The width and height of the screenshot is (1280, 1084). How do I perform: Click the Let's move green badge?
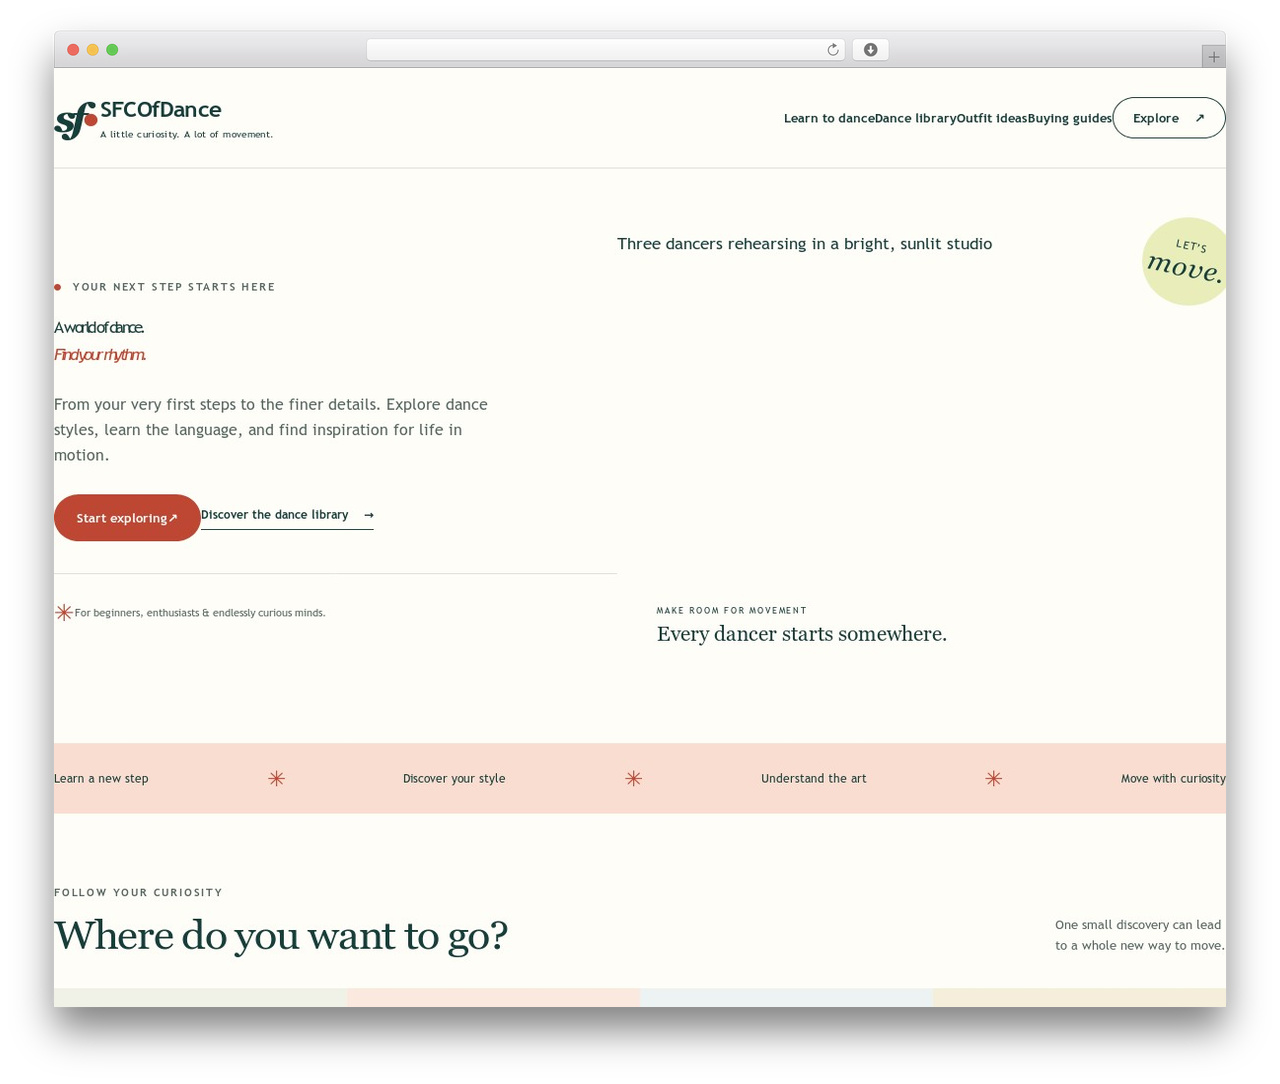coord(1184,261)
